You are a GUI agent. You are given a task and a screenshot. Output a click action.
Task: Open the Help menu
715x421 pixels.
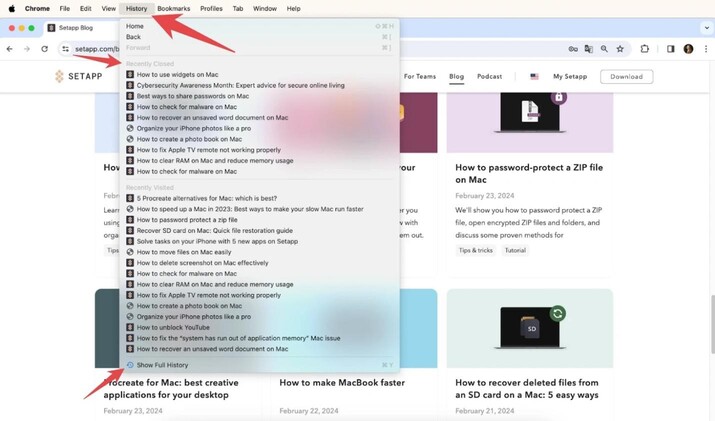click(x=293, y=8)
